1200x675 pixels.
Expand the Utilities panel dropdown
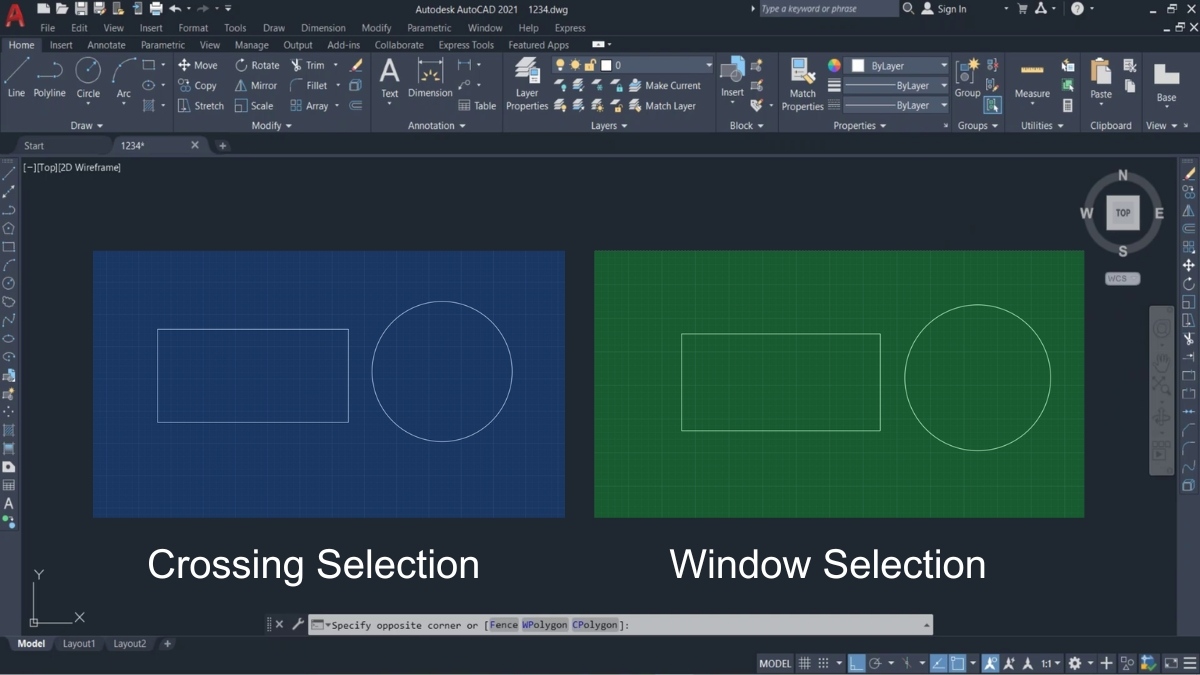1041,126
